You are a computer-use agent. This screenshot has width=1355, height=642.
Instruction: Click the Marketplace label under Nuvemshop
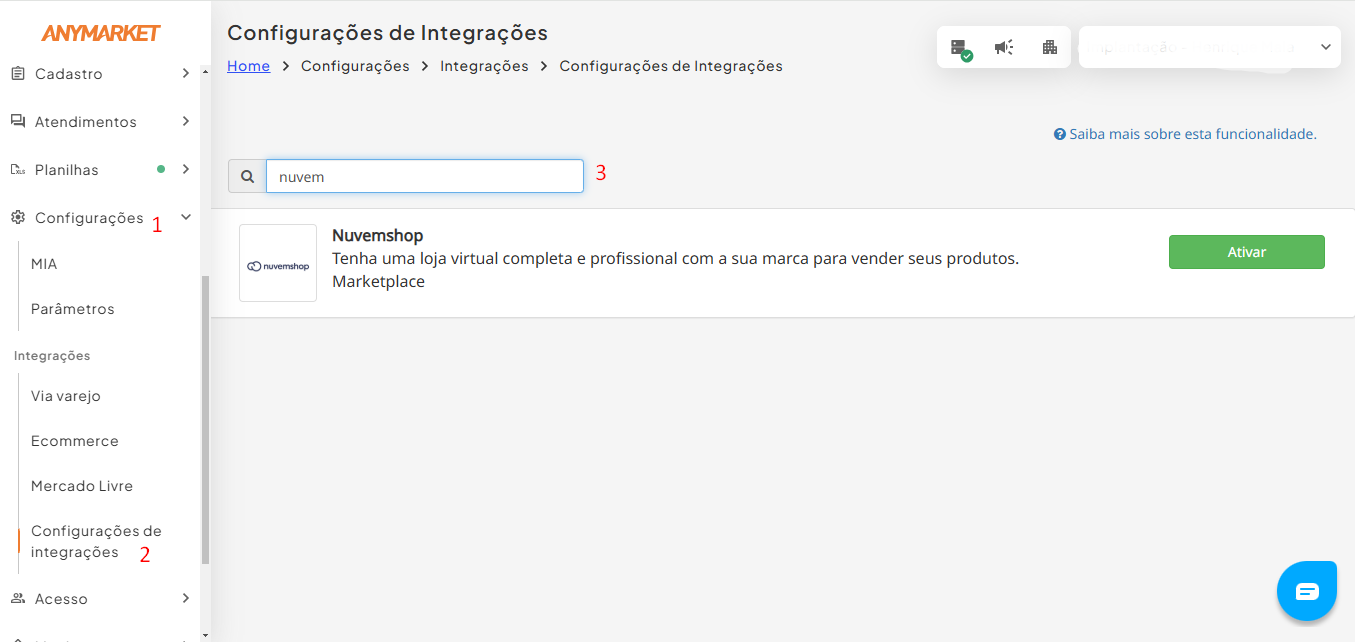pos(378,282)
